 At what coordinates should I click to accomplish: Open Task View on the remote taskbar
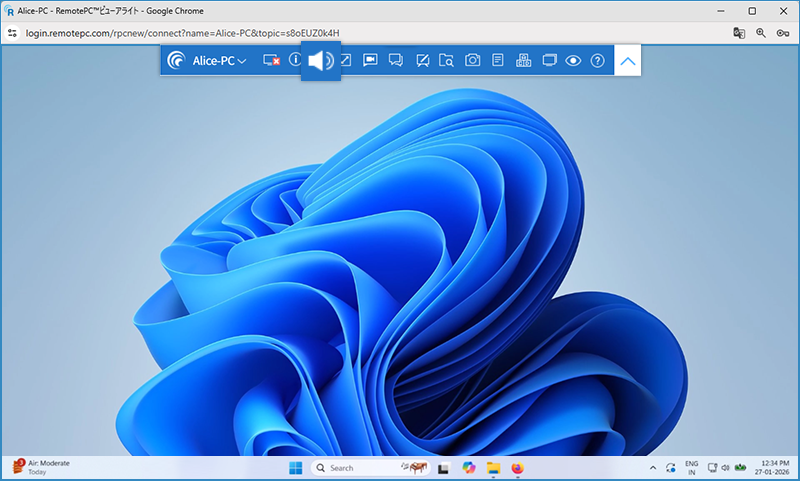click(x=443, y=468)
